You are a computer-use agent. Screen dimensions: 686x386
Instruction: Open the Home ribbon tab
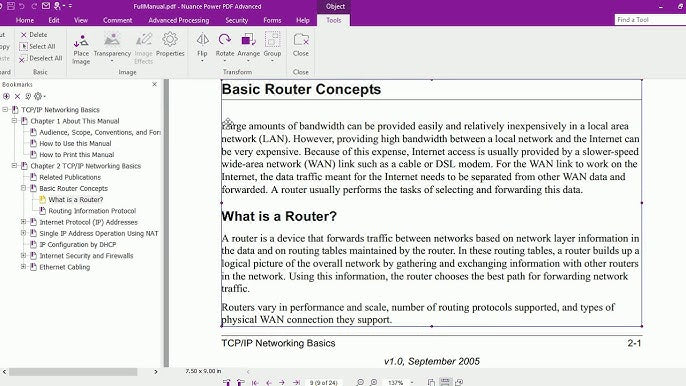click(24, 20)
